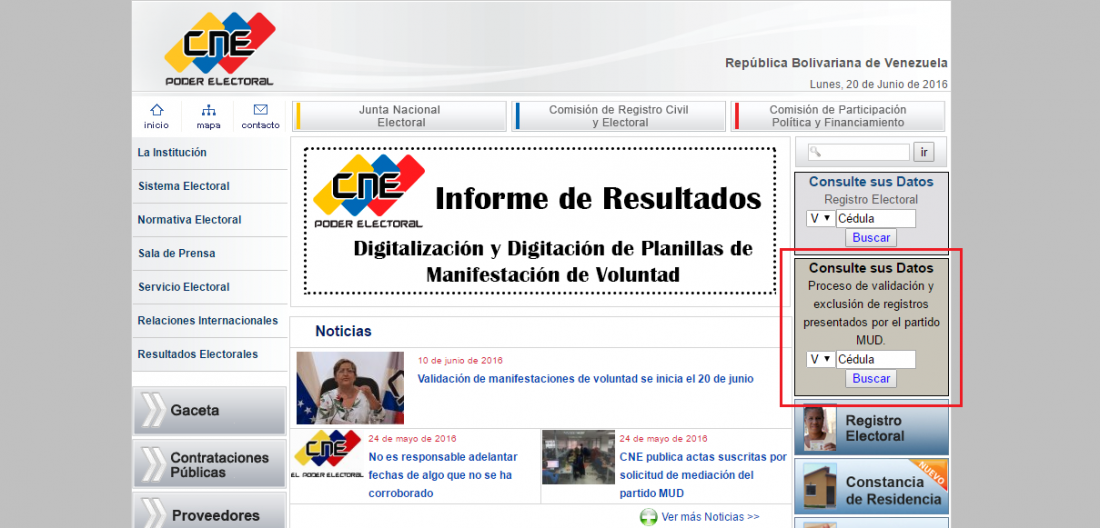Click Ver más Noticias link
This screenshot has height=528, width=1100.
click(x=710, y=517)
